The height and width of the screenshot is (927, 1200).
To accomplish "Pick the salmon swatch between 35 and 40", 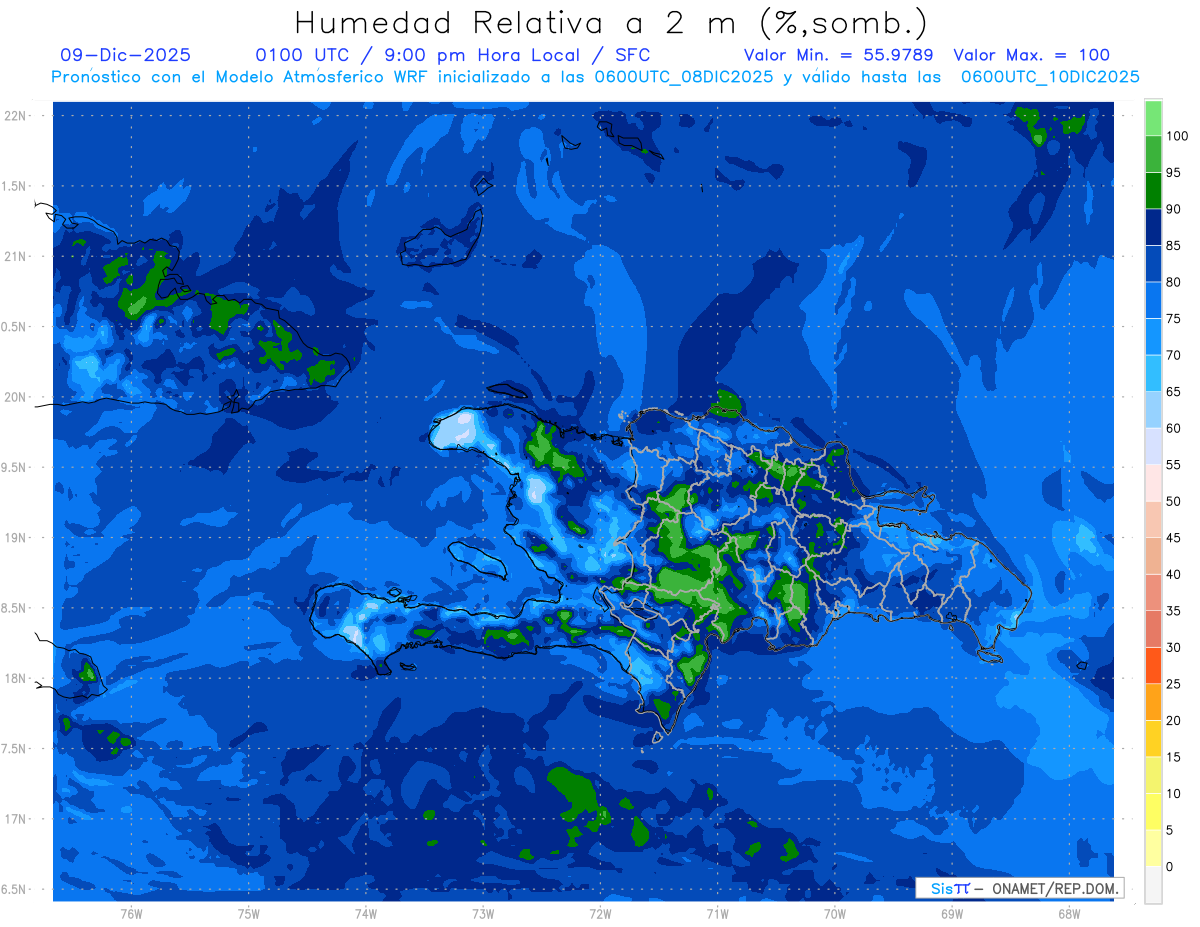I will point(1153,593).
